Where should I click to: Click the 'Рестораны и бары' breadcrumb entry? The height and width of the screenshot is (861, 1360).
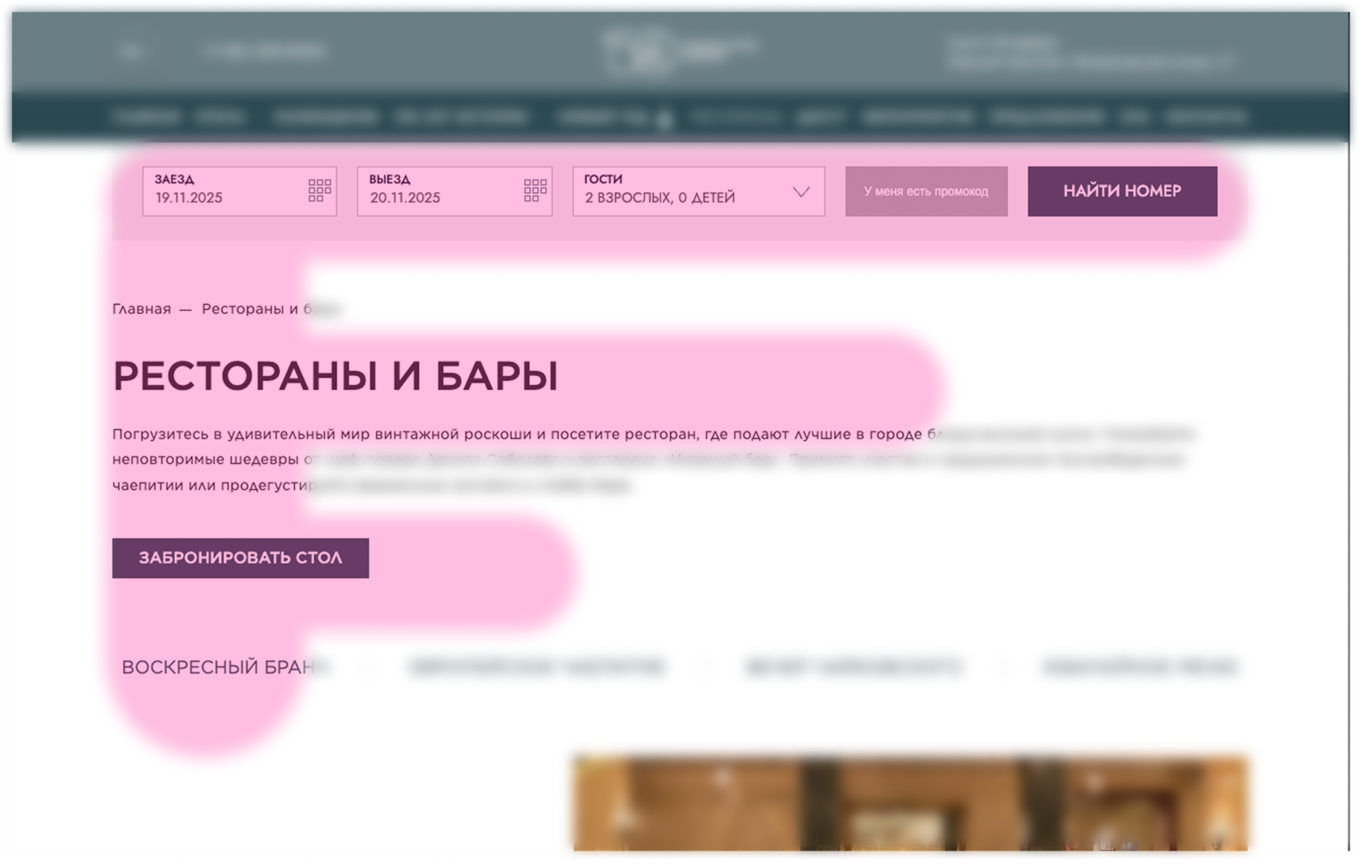click(x=272, y=309)
